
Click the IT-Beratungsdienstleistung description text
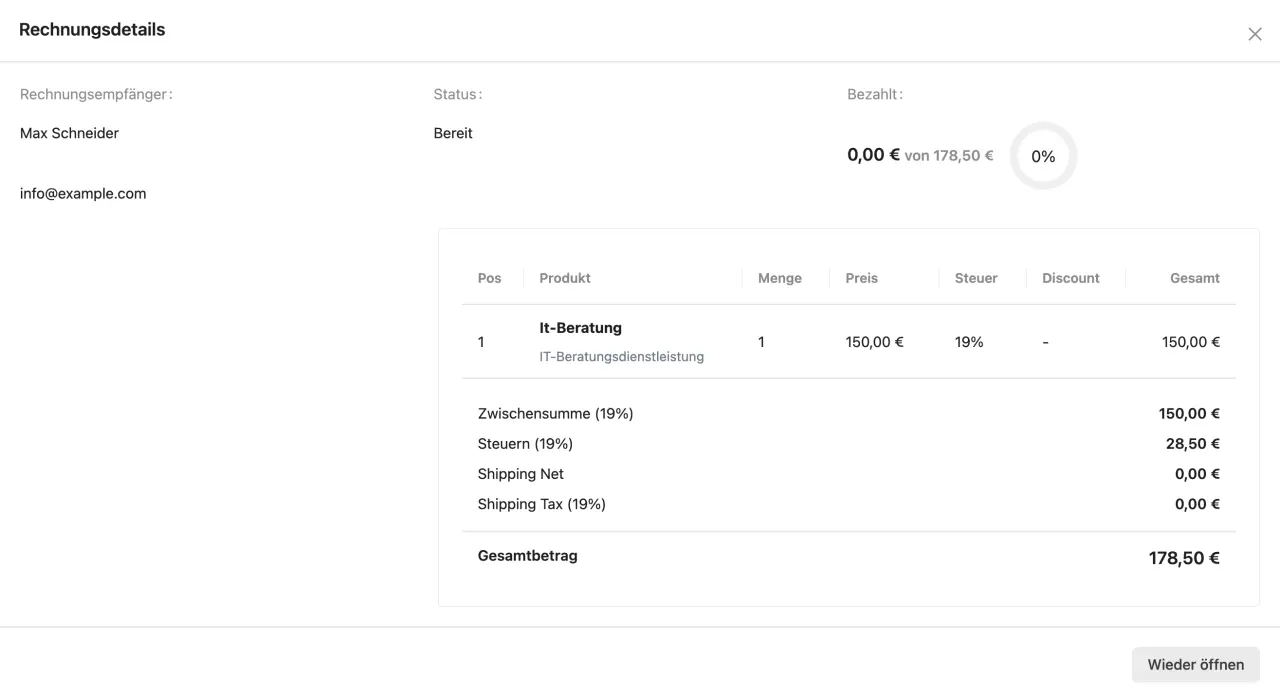(621, 356)
